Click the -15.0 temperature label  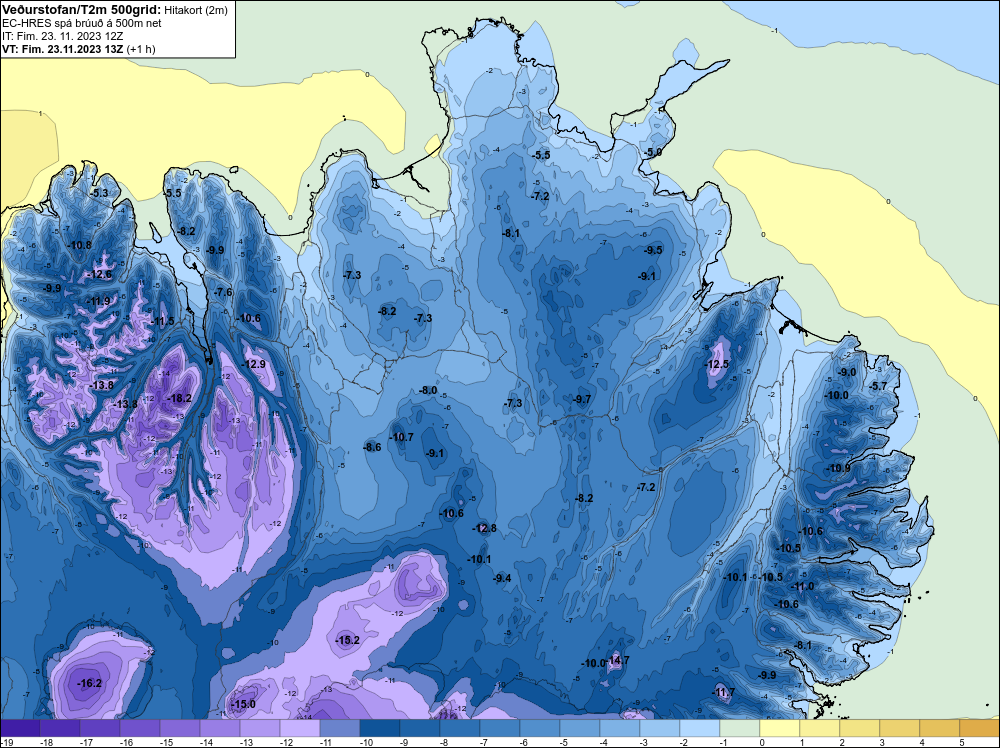[x=243, y=704]
